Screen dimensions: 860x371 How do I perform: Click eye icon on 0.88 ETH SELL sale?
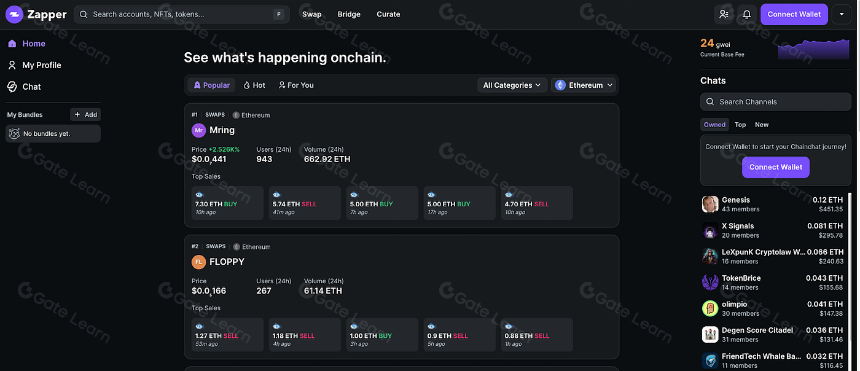508,327
